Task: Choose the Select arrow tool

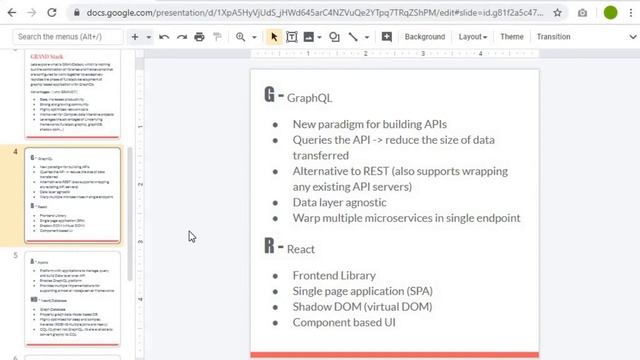Action: click(x=274, y=37)
